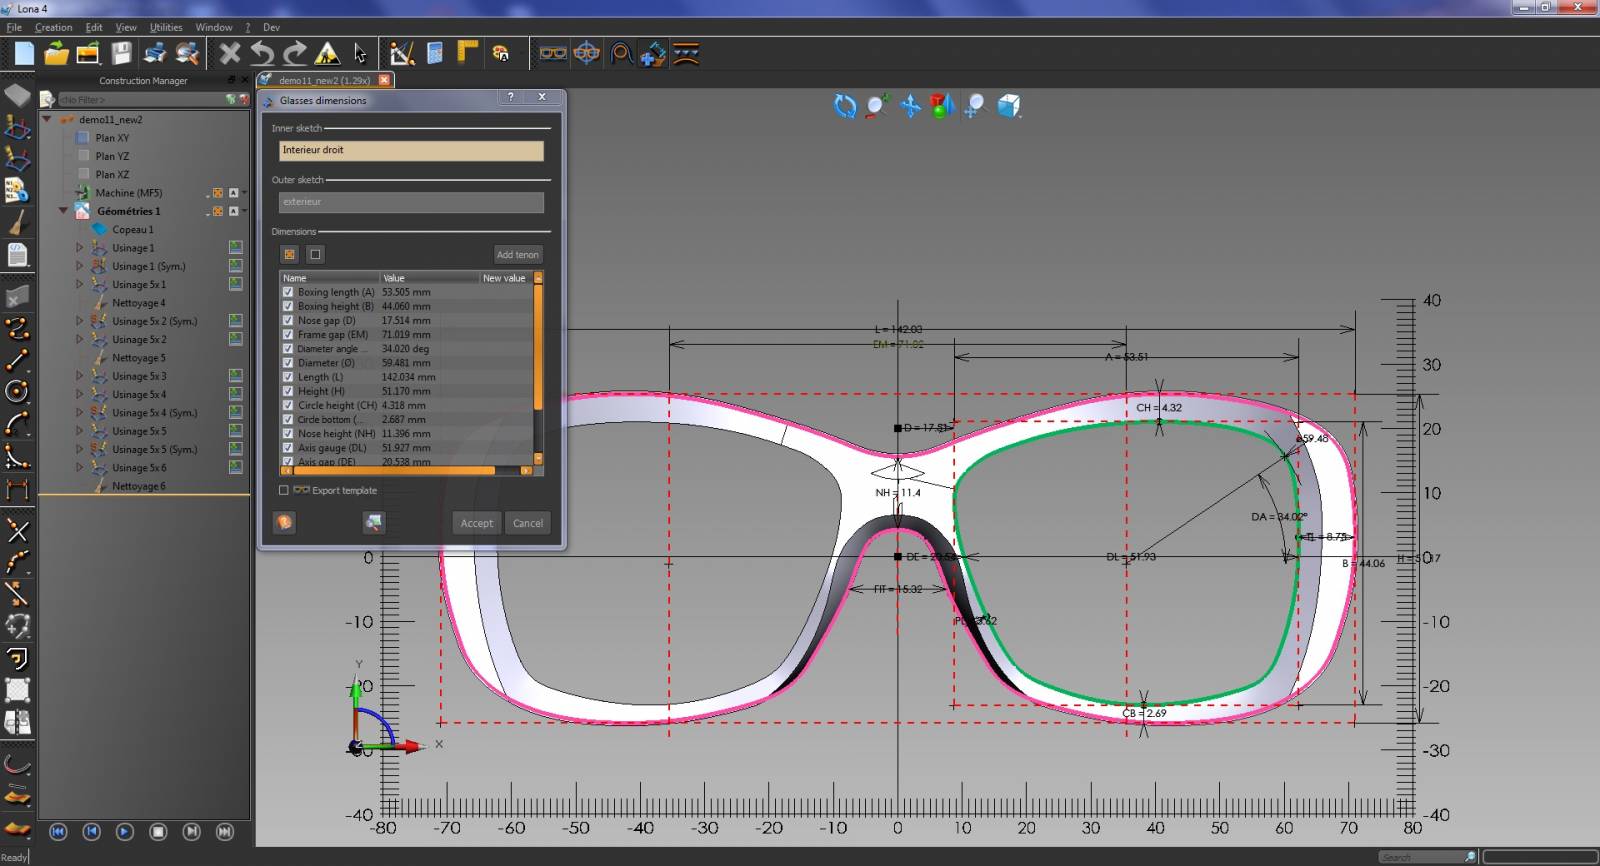This screenshot has height=866, width=1600.
Task: Click the Undo arrow in the toolbar
Action: click(262, 54)
